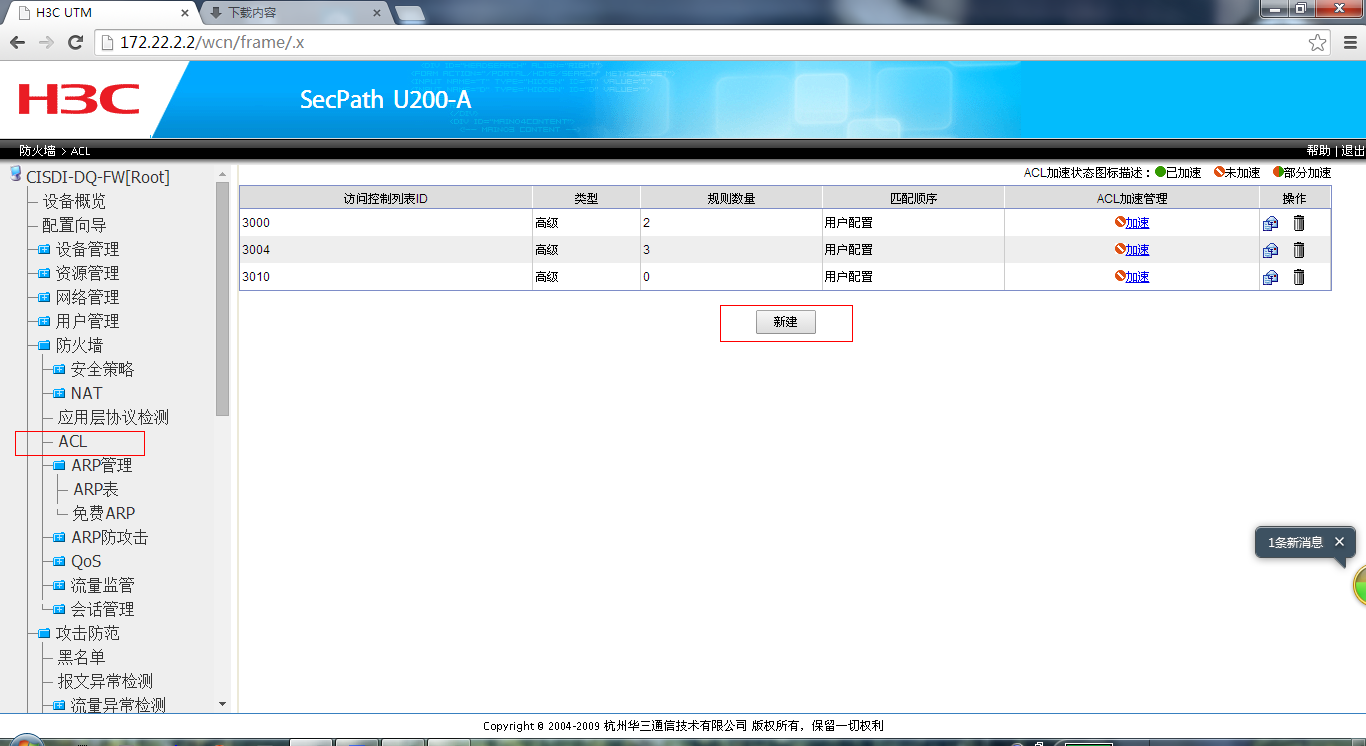Click the browser address bar

coord(700,42)
